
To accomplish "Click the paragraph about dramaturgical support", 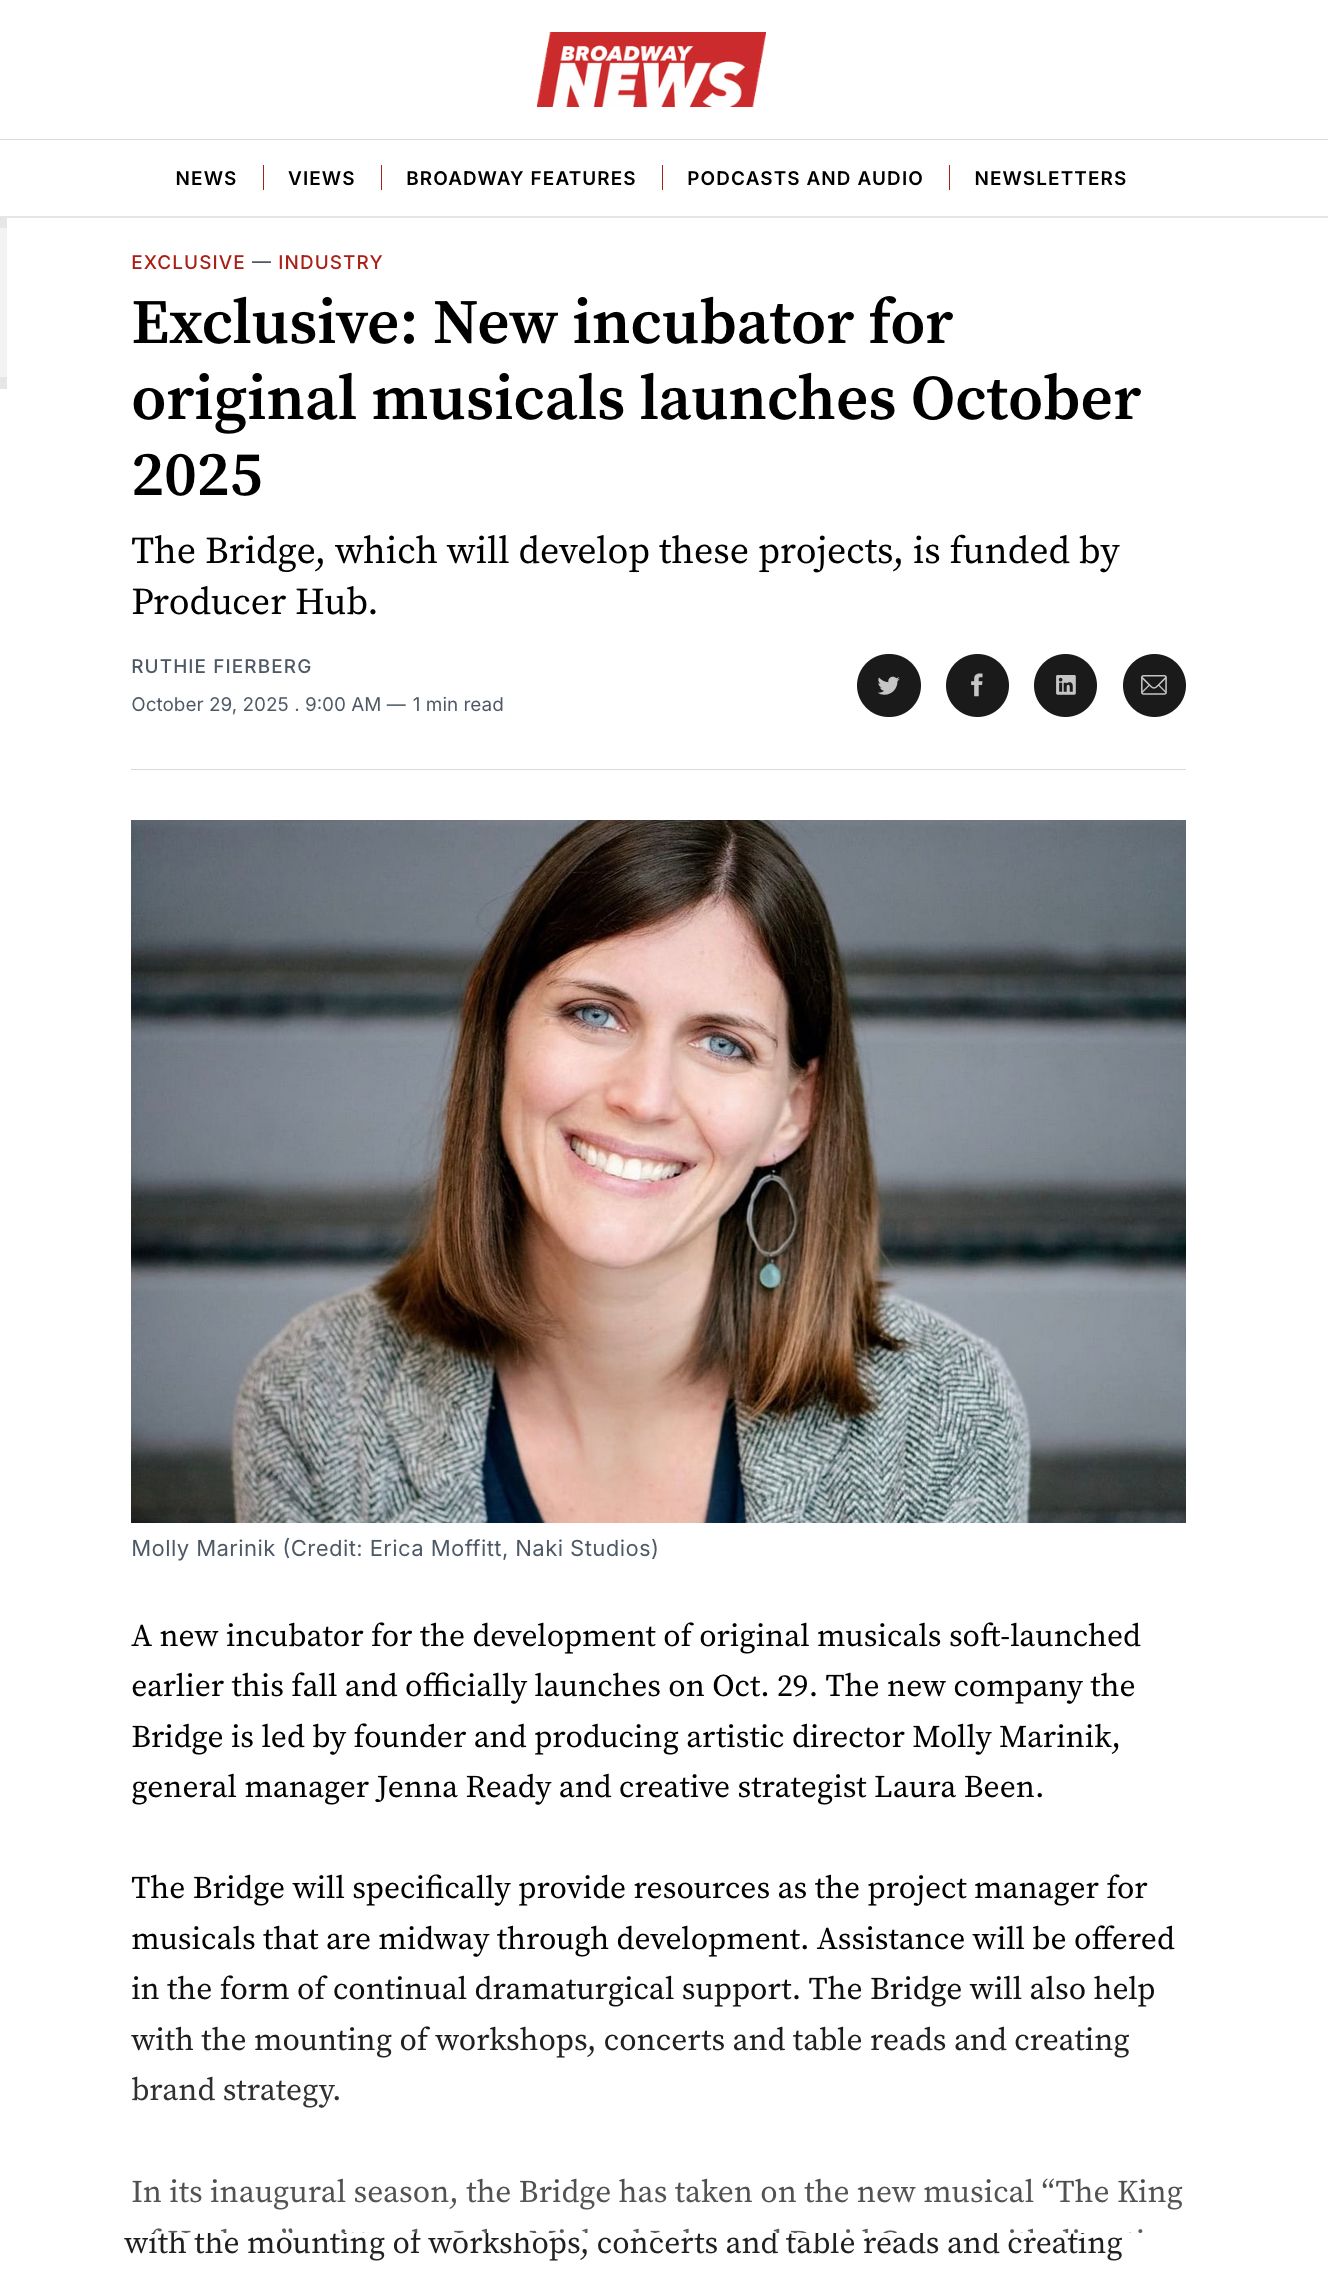I will [x=652, y=1989].
